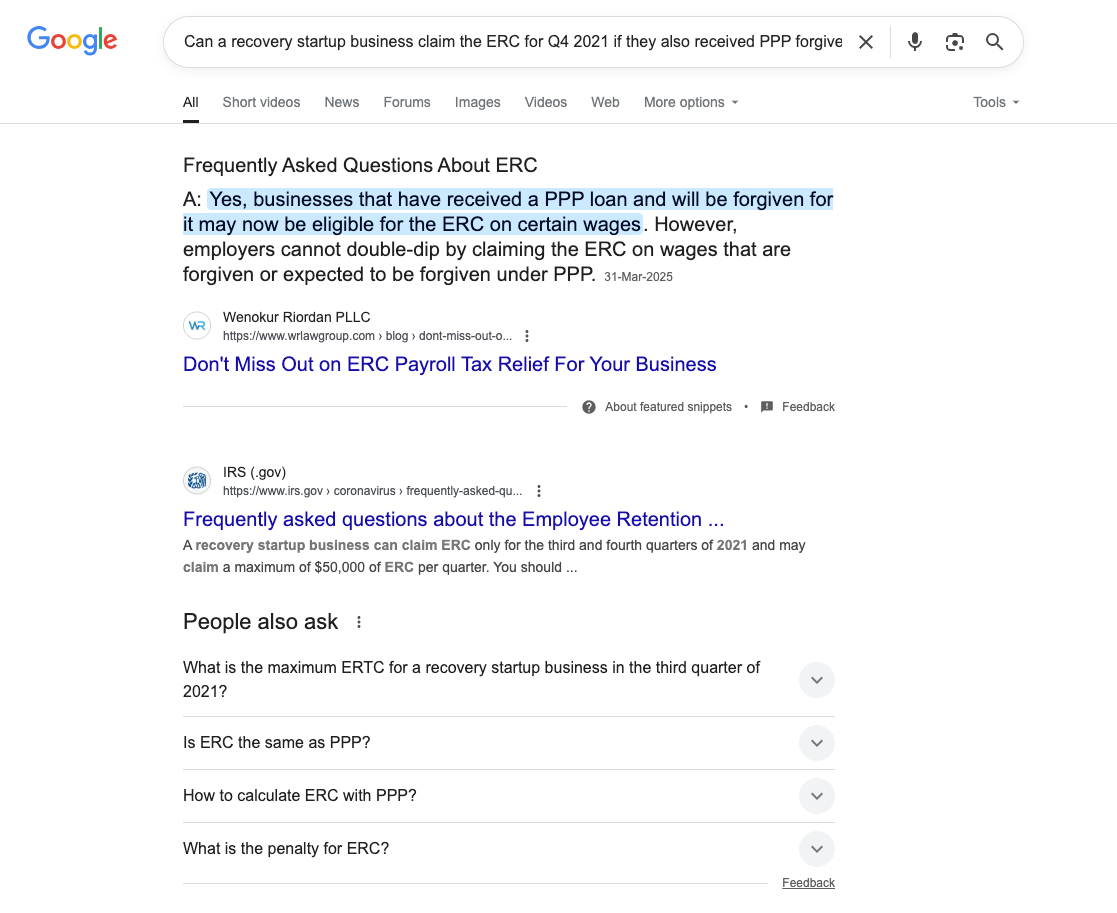Expand 'What is the penalty for ERC?'
Image resolution: width=1117 pixels, height=913 pixels.
click(509, 849)
